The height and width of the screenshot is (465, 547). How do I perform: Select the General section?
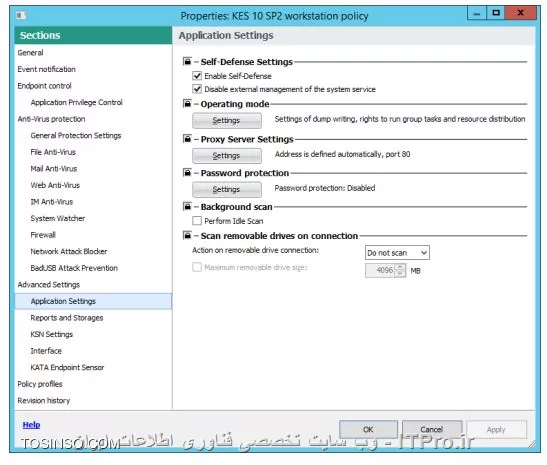click(93, 53)
